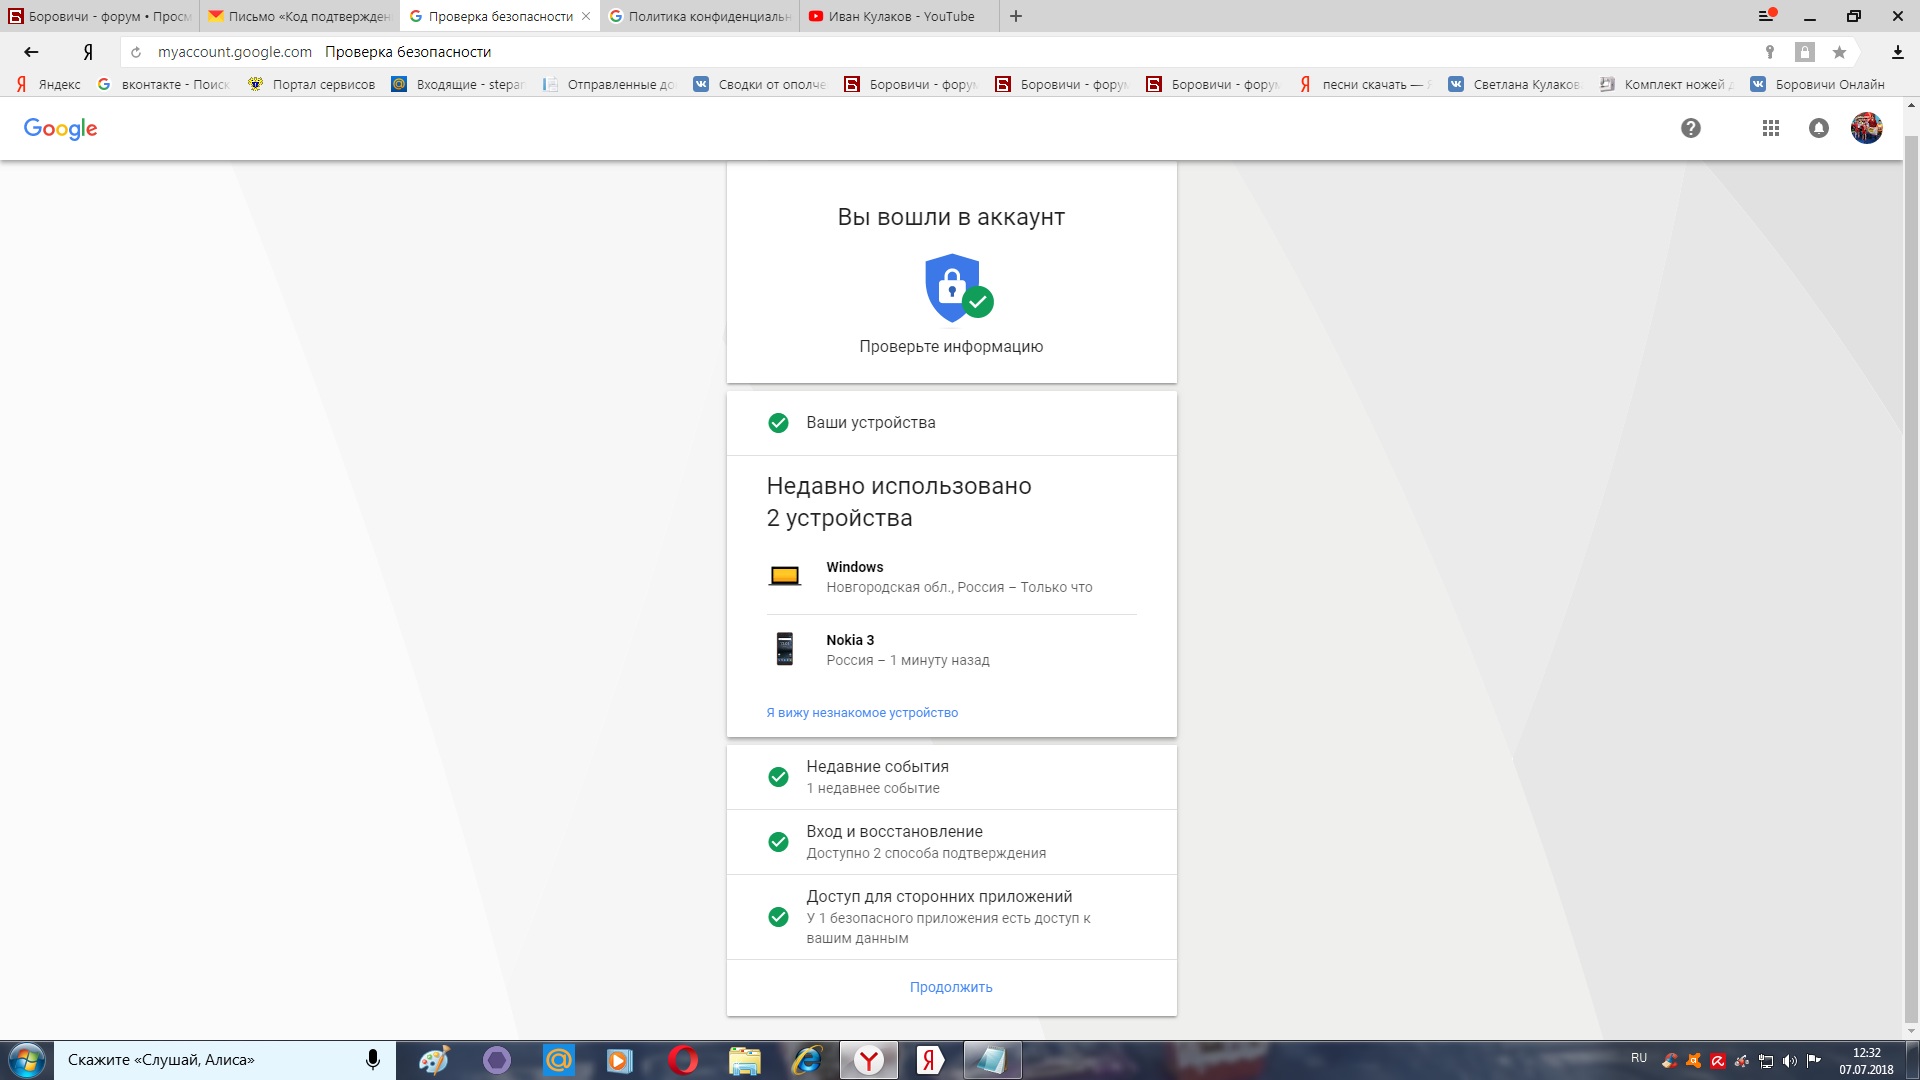Screen dimensions: 1920x1080
Task: Open the Notepad taskbar icon
Action: [992, 1060]
